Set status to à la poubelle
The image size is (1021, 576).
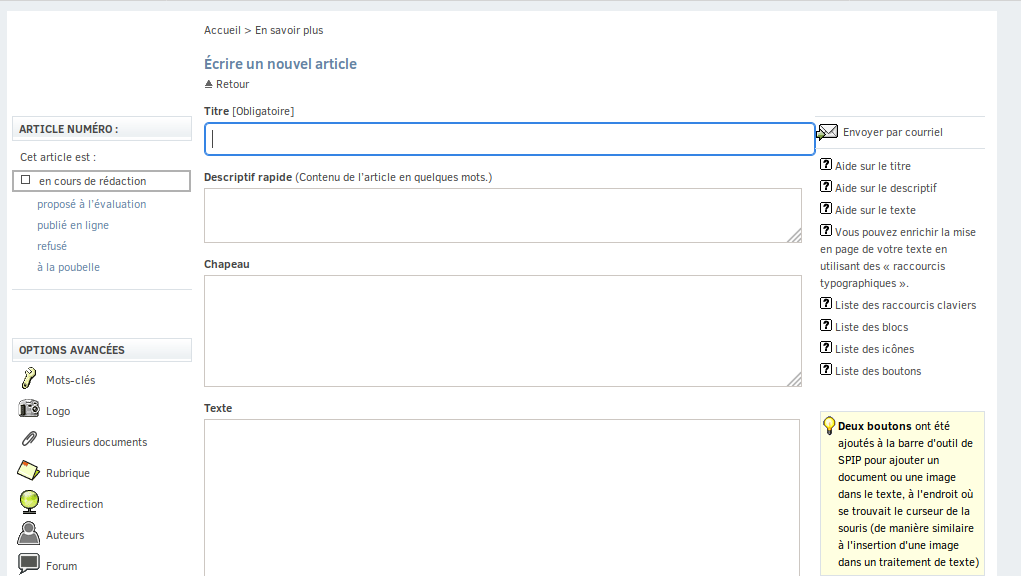click(x=68, y=267)
